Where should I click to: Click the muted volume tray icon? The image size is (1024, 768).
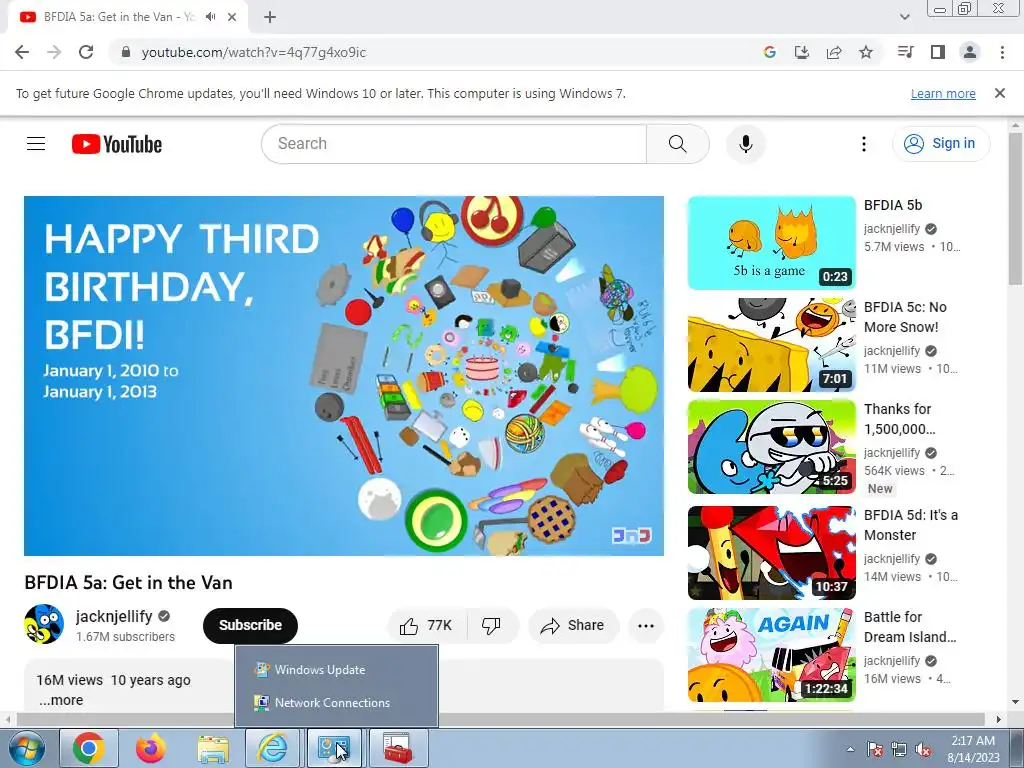(923, 749)
